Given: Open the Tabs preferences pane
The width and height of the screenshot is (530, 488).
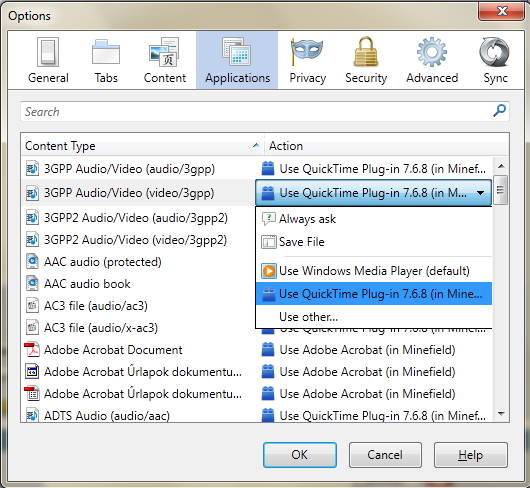Looking at the screenshot, I should point(106,60).
